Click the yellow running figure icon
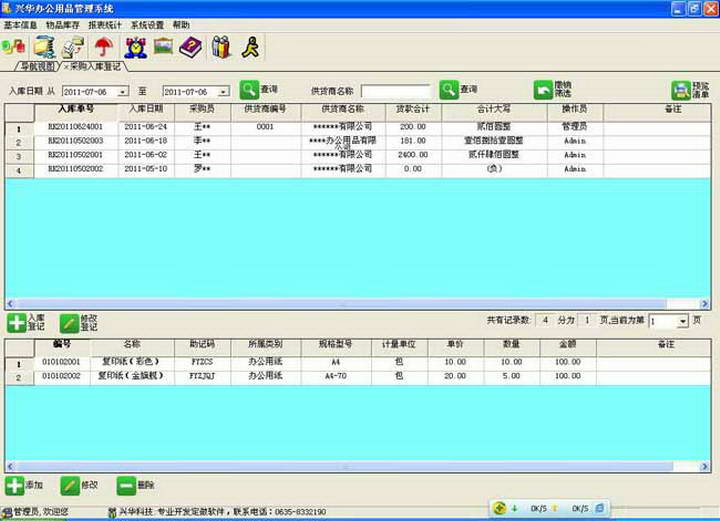The image size is (720, 521). point(251,46)
